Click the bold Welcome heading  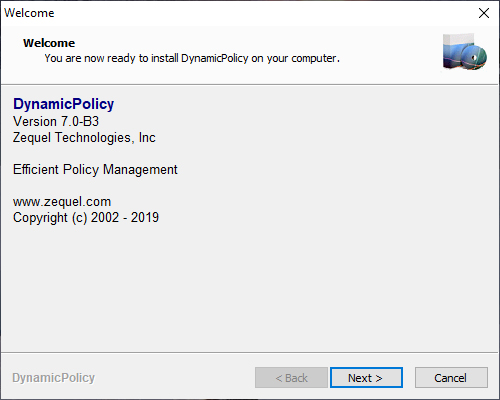pyautogui.click(x=49, y=43)
